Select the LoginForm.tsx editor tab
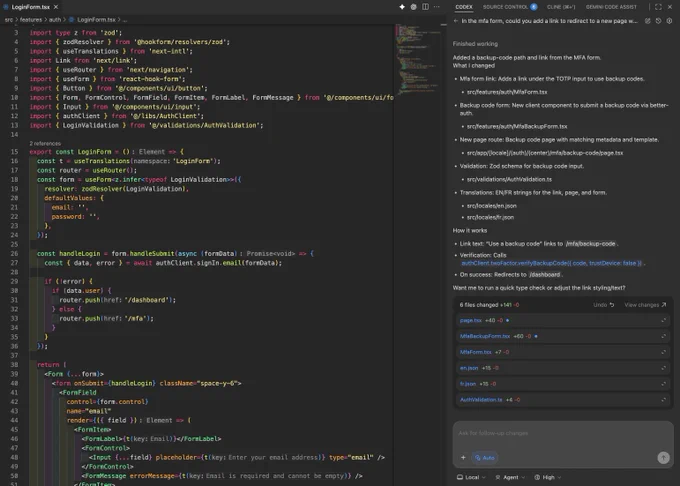Viewport: 680px width, 486px height. tap(30, 7)
